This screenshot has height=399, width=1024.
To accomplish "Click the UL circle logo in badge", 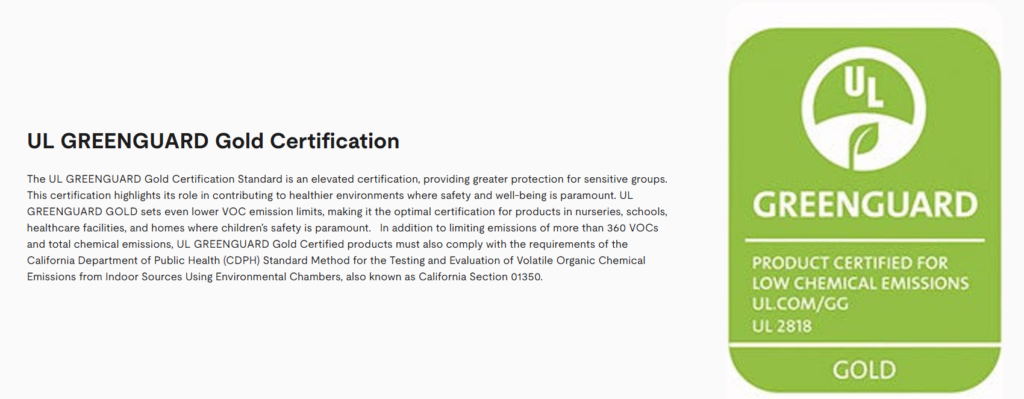I will coord(864,108).
